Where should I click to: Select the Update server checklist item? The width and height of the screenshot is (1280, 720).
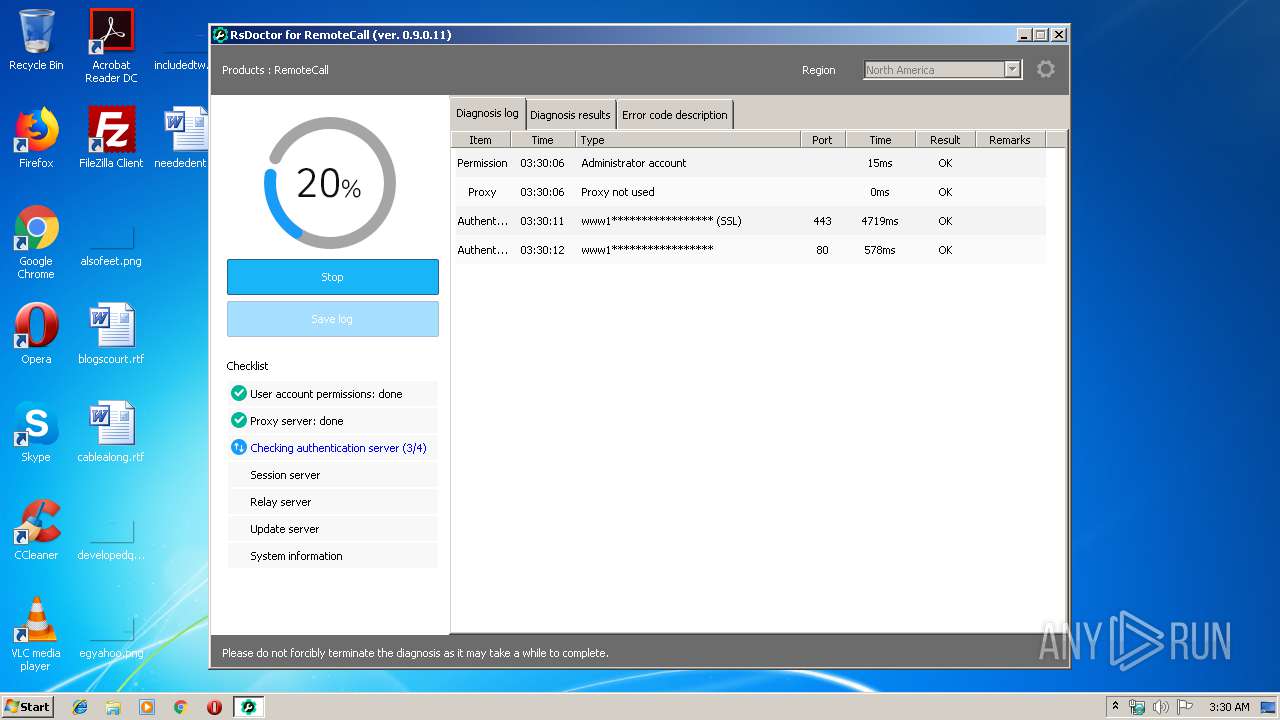pos(332,529)
